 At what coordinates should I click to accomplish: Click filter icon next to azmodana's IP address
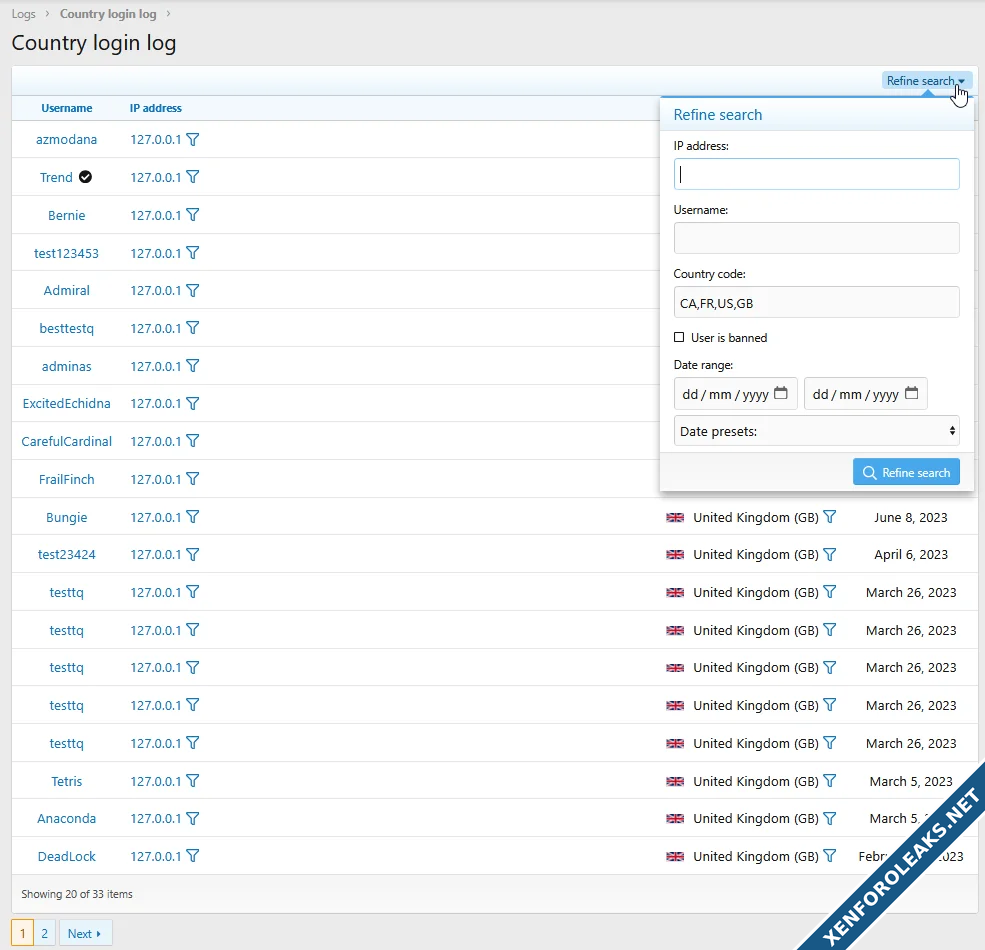click(193, 140)
